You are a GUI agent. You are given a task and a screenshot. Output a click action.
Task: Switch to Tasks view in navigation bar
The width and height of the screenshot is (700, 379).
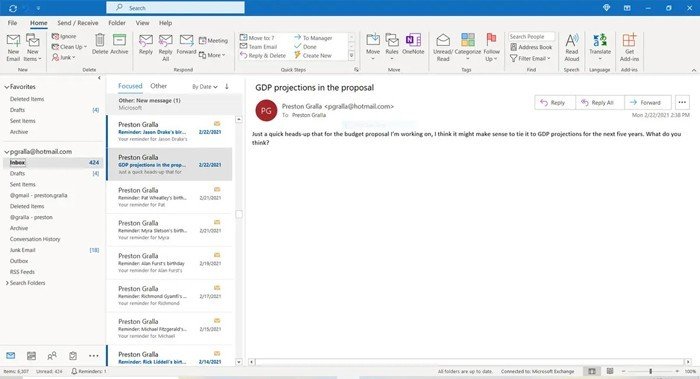click(73, 356)
